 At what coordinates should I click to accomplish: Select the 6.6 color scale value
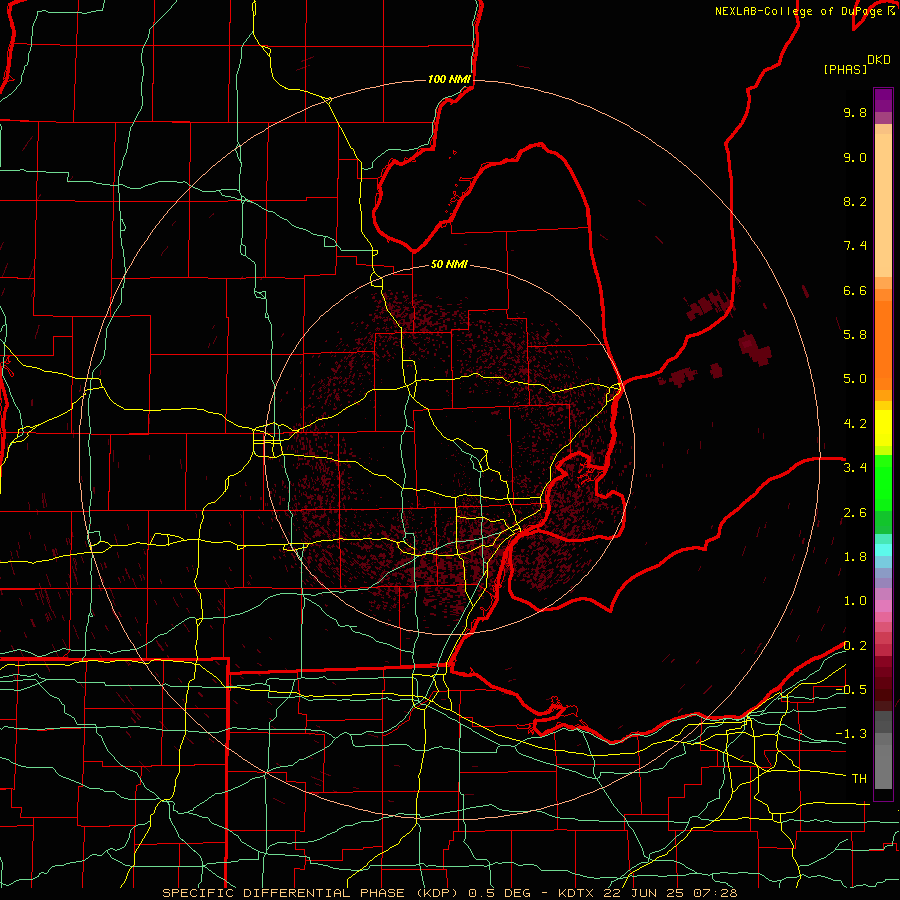click(x=855, y=290)
